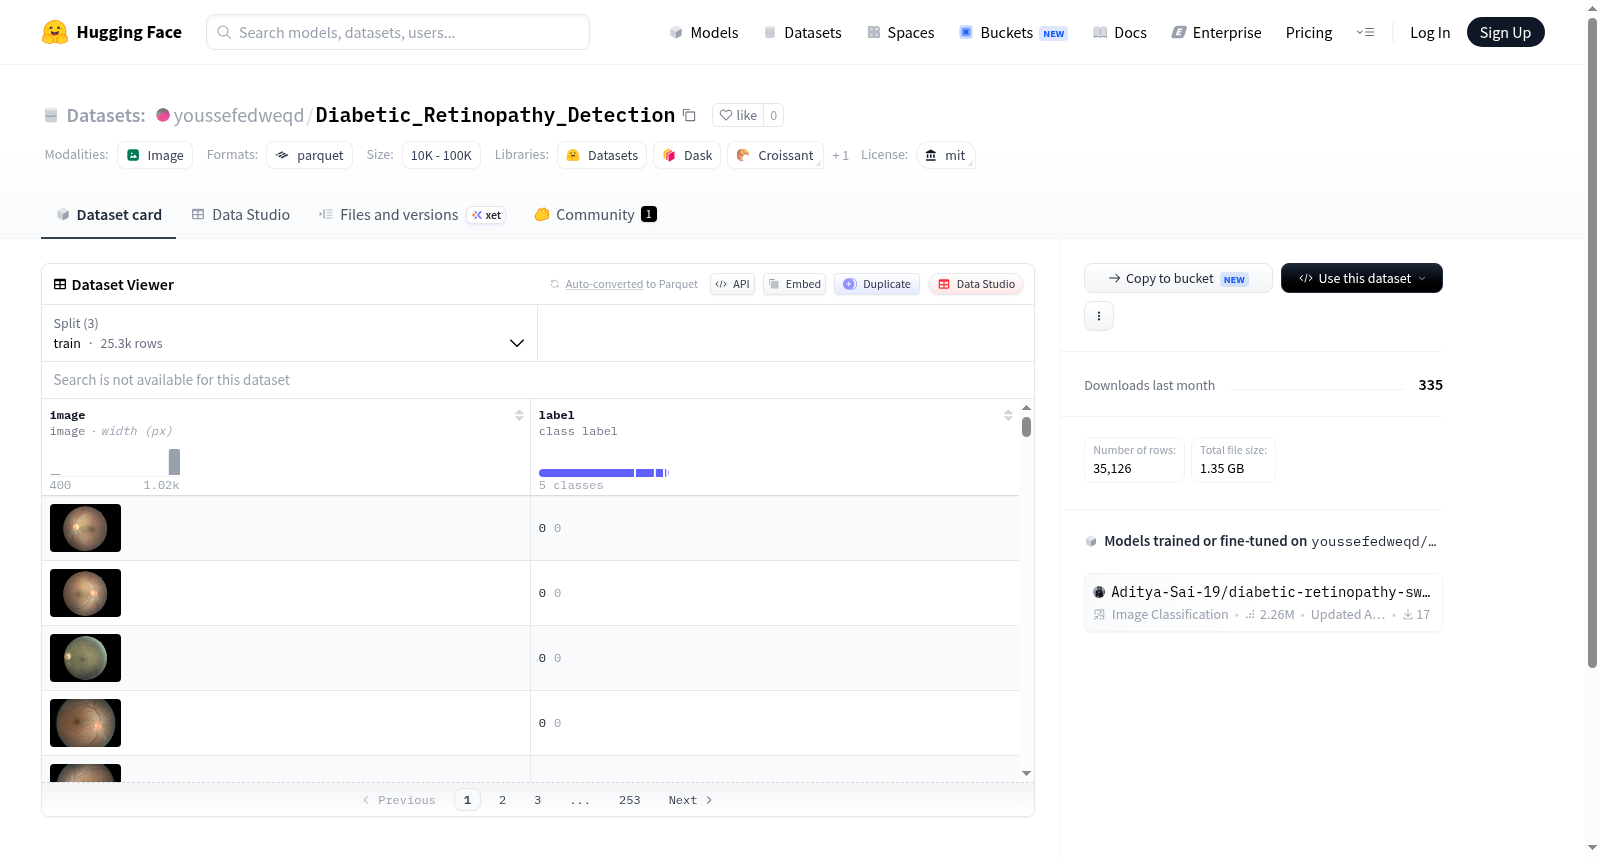Click the image width histogram bar

(174, 462)
